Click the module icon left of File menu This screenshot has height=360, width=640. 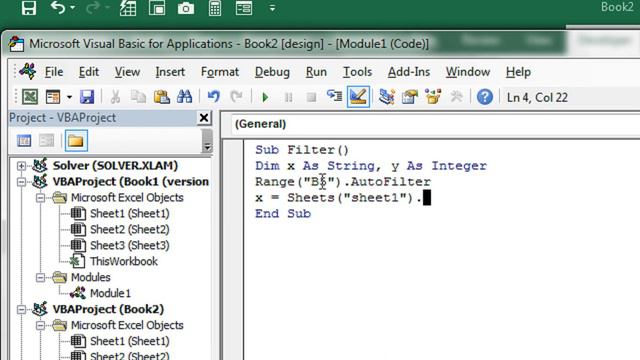[x=27, y=71]
